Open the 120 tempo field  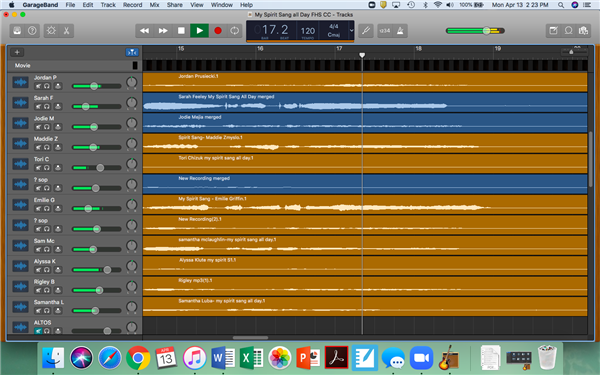coord(308,31)
